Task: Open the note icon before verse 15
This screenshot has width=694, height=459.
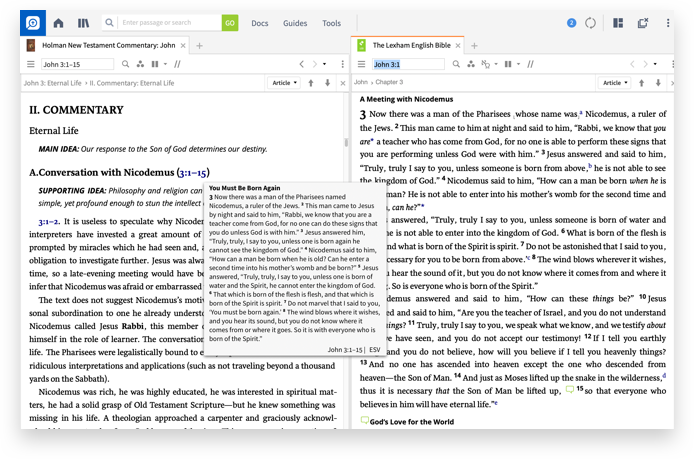Action: [x=570, y=390]
